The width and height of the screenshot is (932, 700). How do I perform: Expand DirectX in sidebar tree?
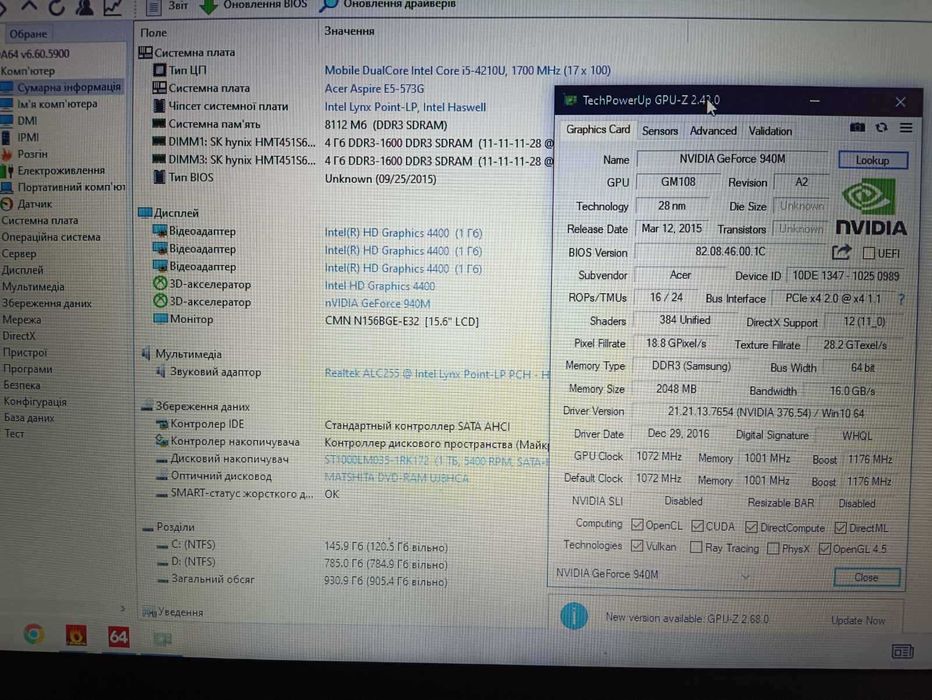[x=18, y=336]
